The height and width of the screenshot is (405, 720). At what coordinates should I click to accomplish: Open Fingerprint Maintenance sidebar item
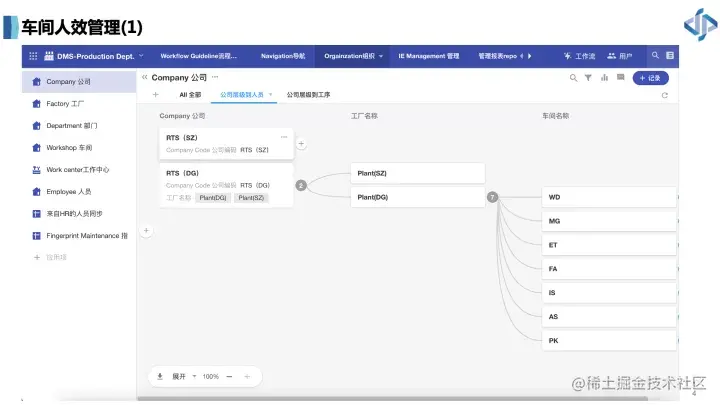tap(79, 236)
